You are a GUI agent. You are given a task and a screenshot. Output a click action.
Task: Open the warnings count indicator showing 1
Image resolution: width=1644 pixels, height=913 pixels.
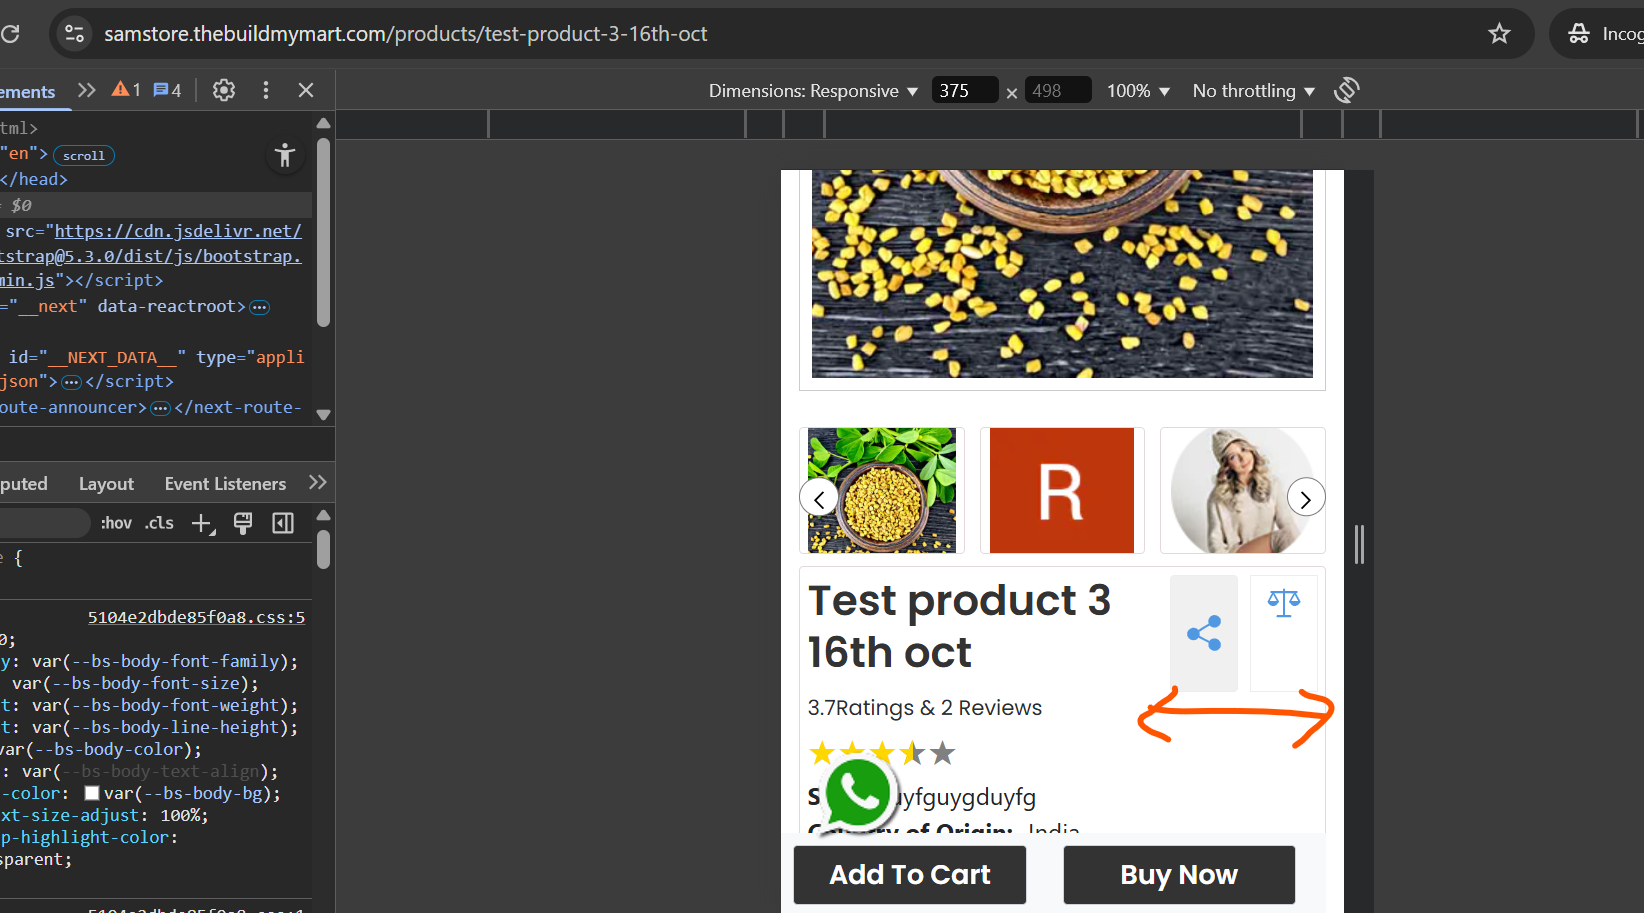[126, 90]
